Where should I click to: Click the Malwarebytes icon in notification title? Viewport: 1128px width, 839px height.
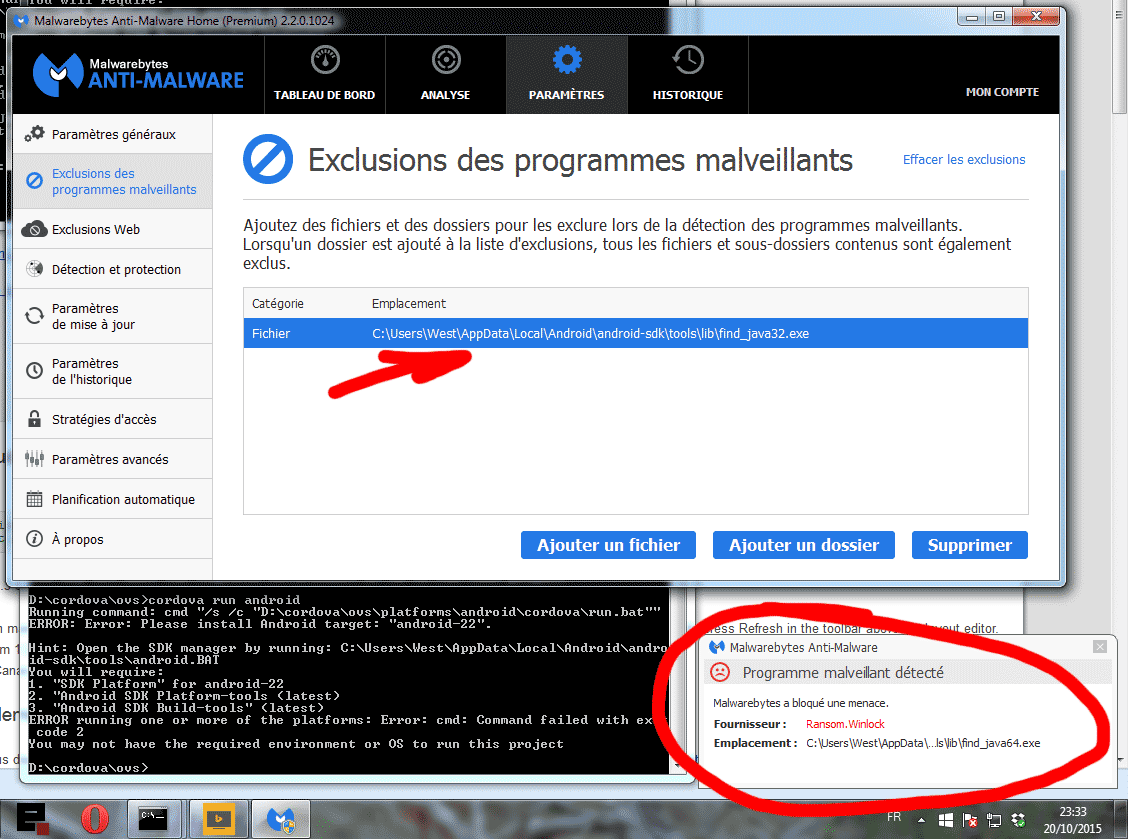tap(717, 648)
